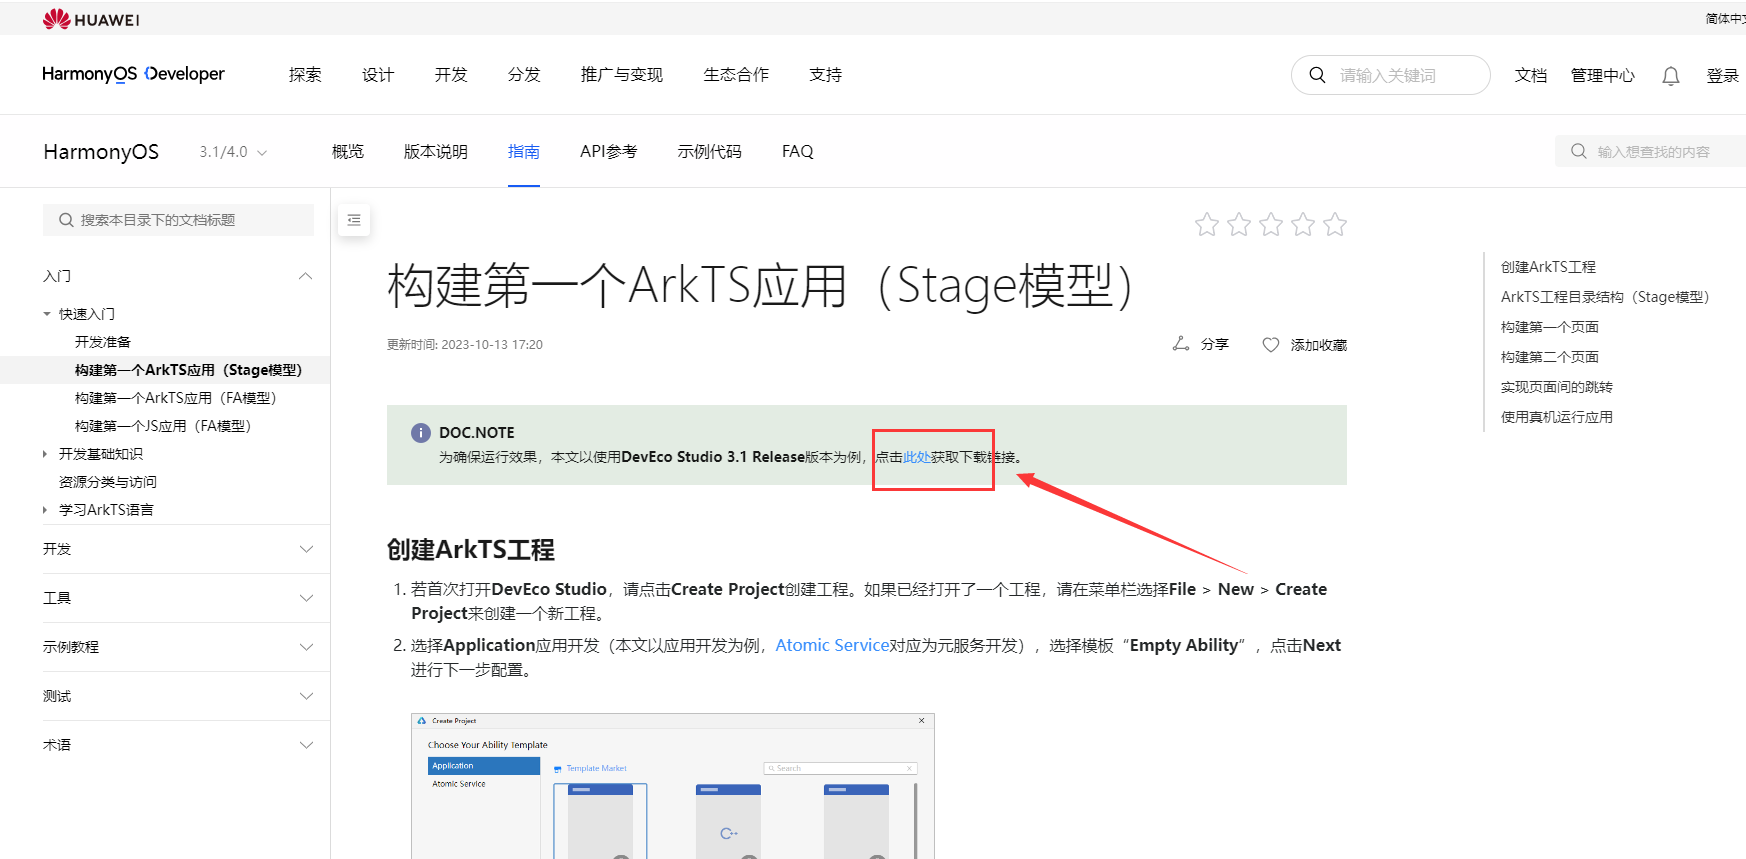Image resolution: width=1746 pixels, height=859 pixels.
Task: Click the 添加收藏 label
Action: [x=1319, y=345]
